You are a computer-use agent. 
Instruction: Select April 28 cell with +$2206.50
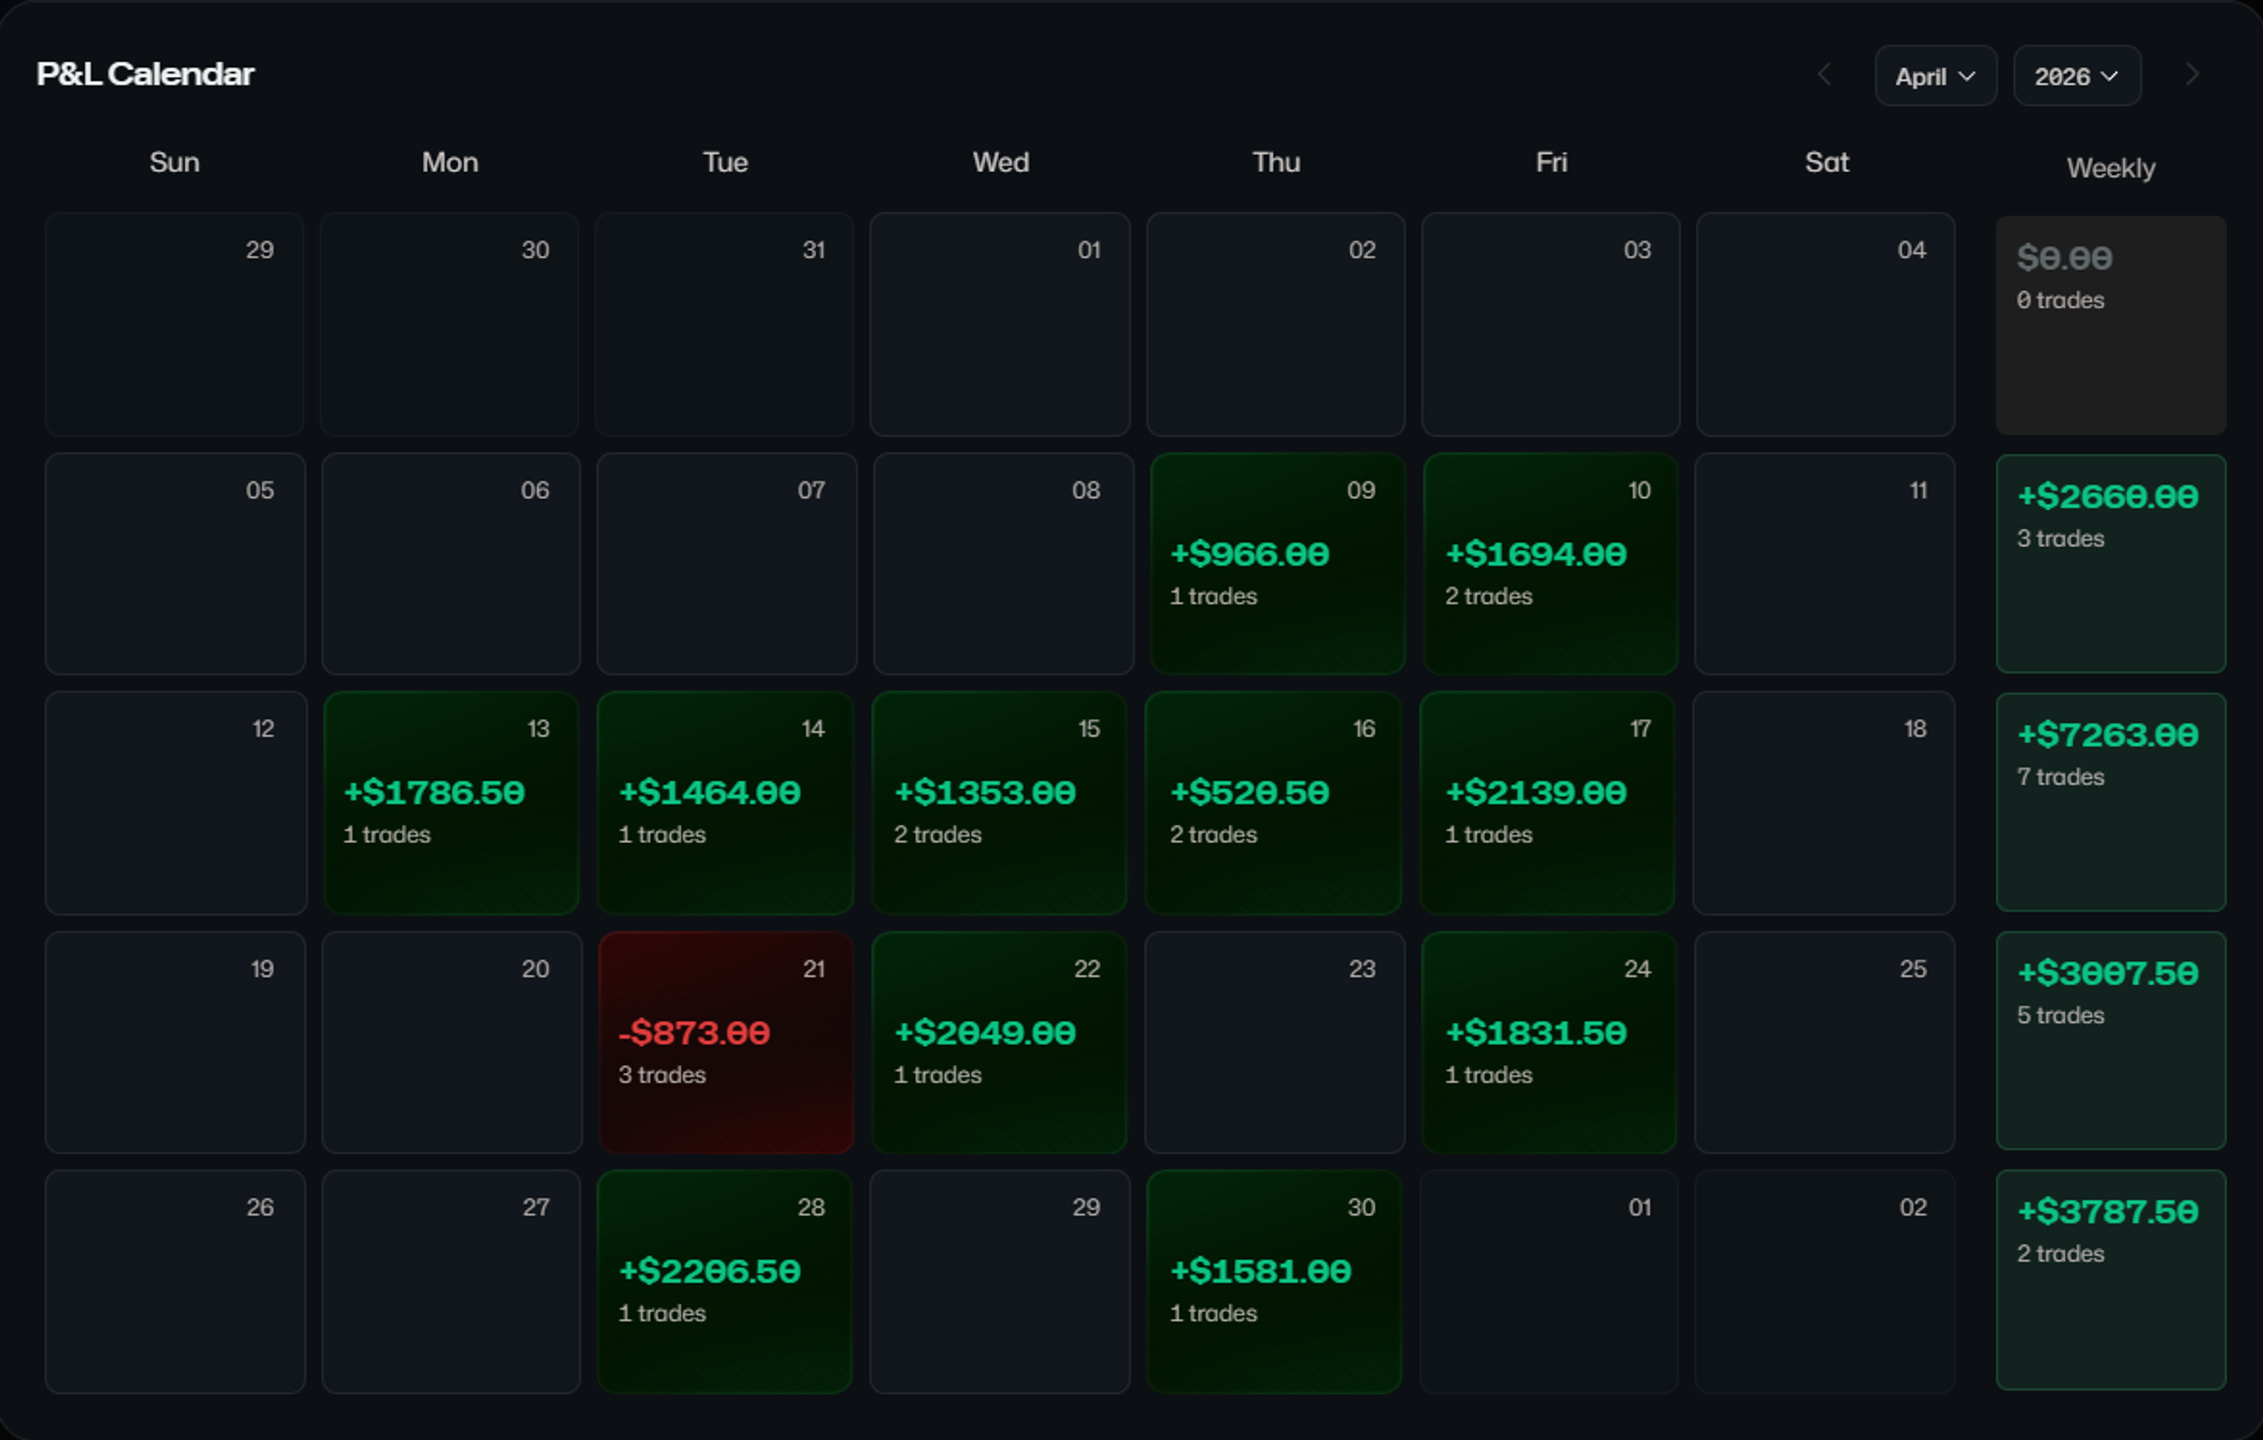pos(725,1282)
